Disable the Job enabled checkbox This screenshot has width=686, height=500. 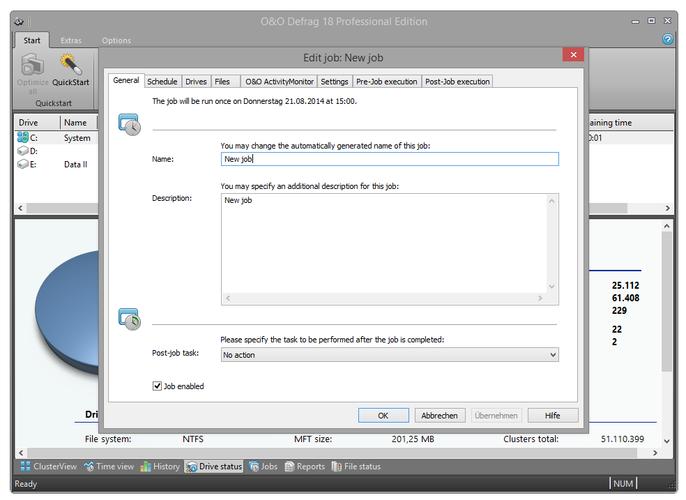(157, 386)
